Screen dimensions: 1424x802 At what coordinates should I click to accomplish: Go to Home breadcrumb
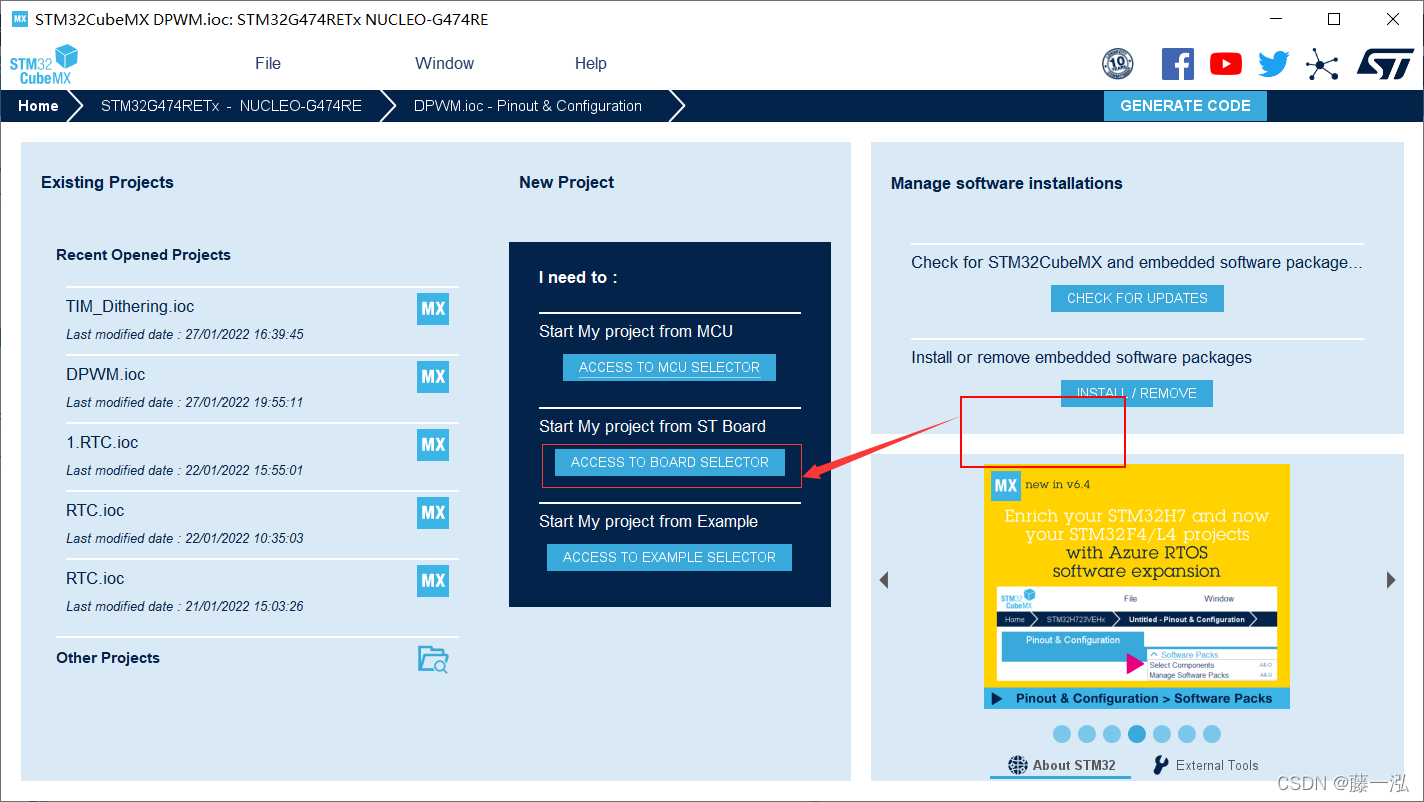(38, 106)
